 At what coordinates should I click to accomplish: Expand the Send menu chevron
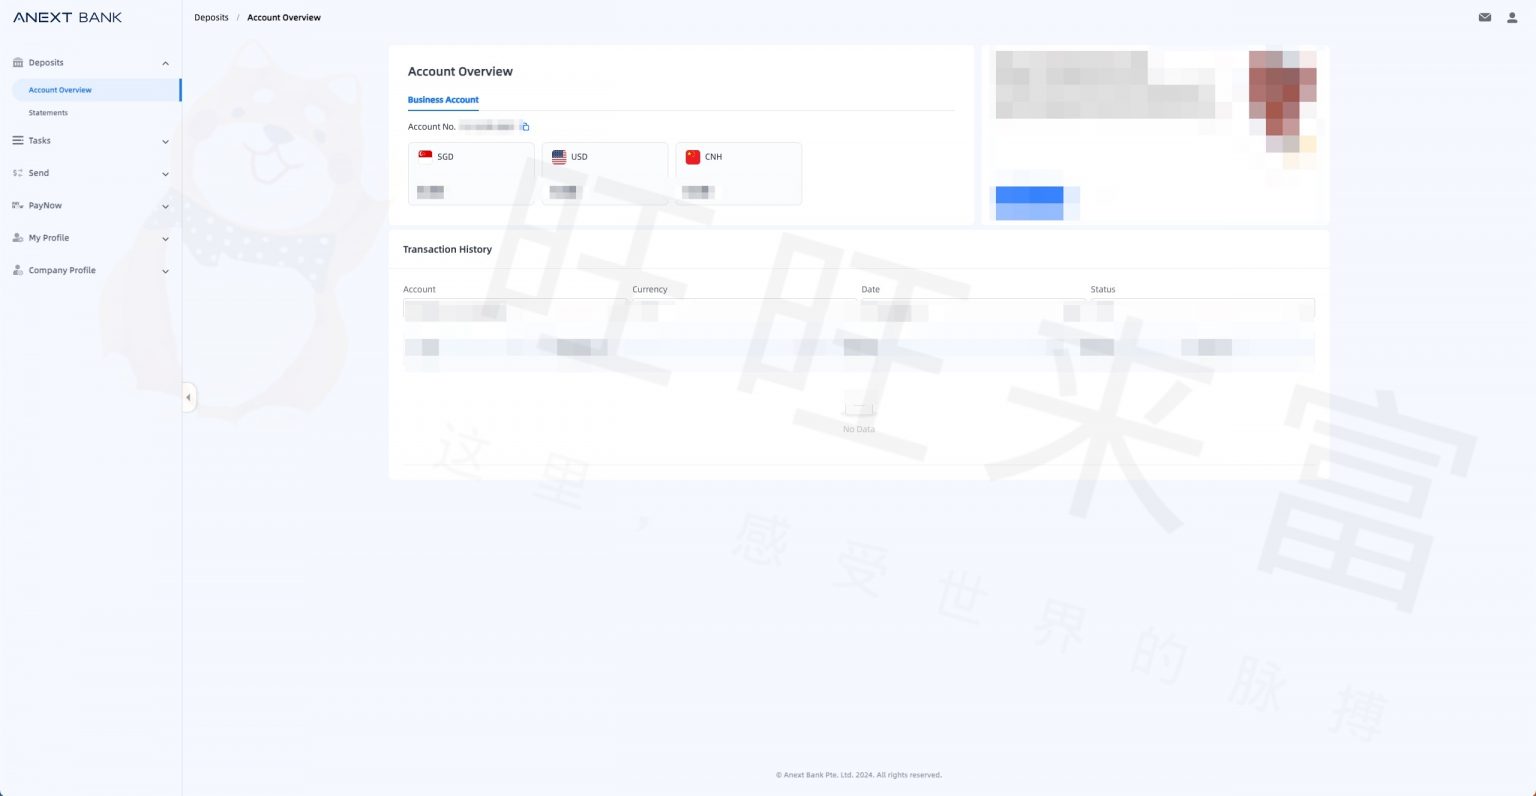(165, 174)
